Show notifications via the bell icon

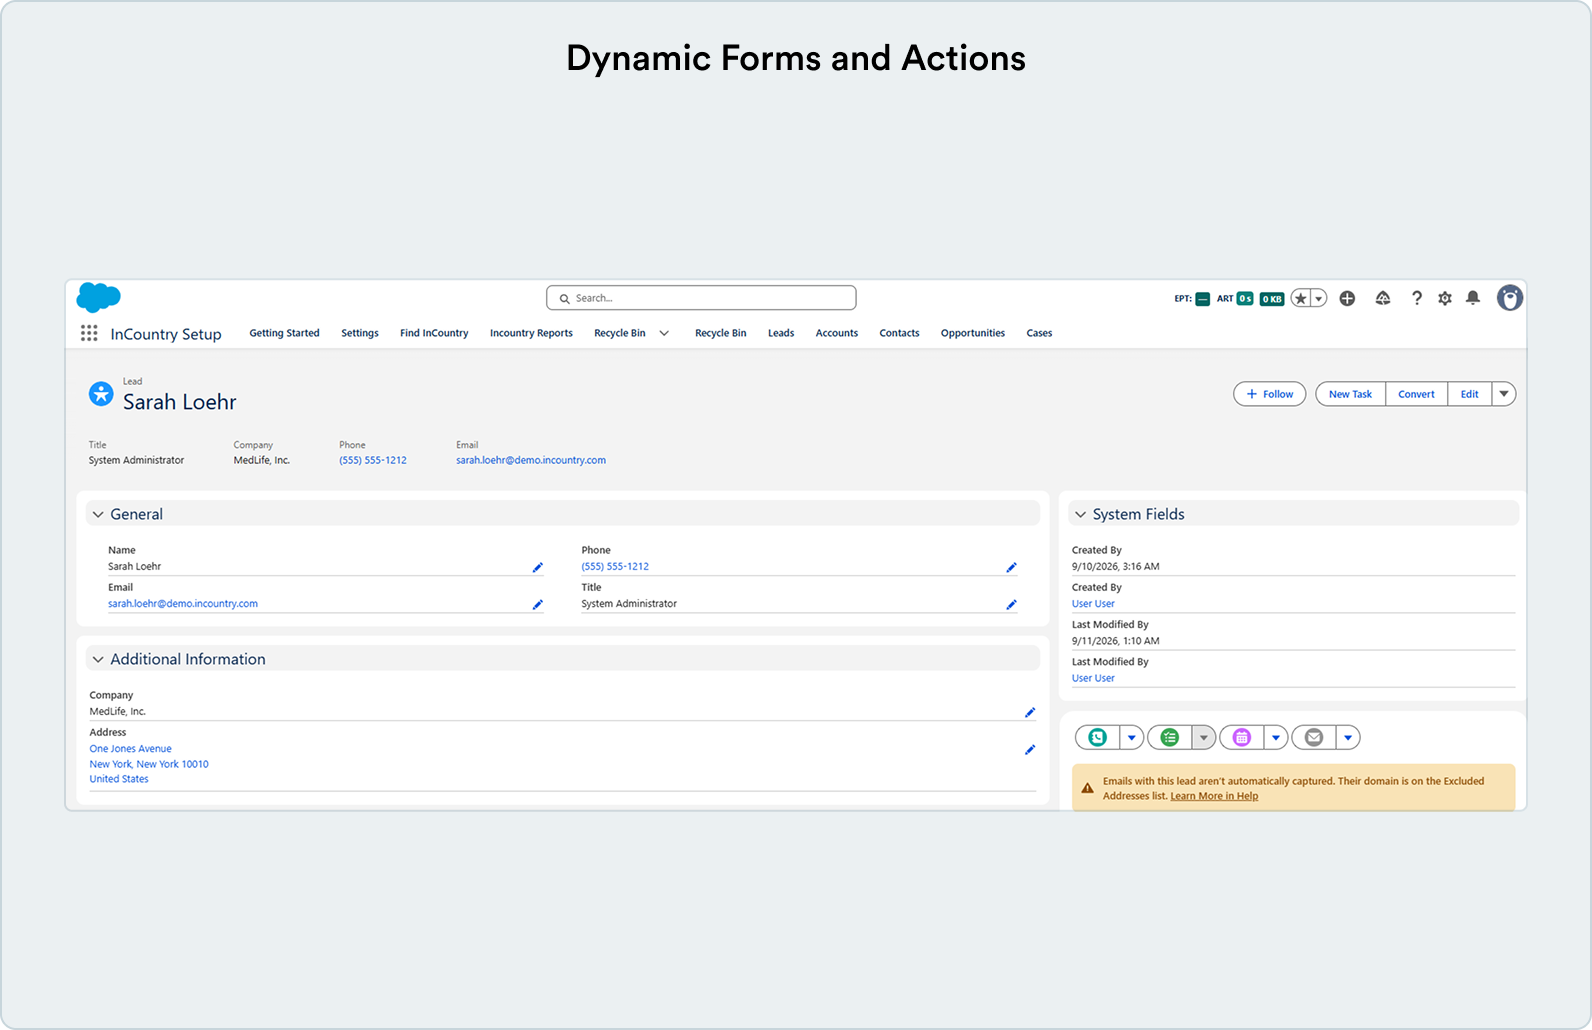pos(1473,298)
